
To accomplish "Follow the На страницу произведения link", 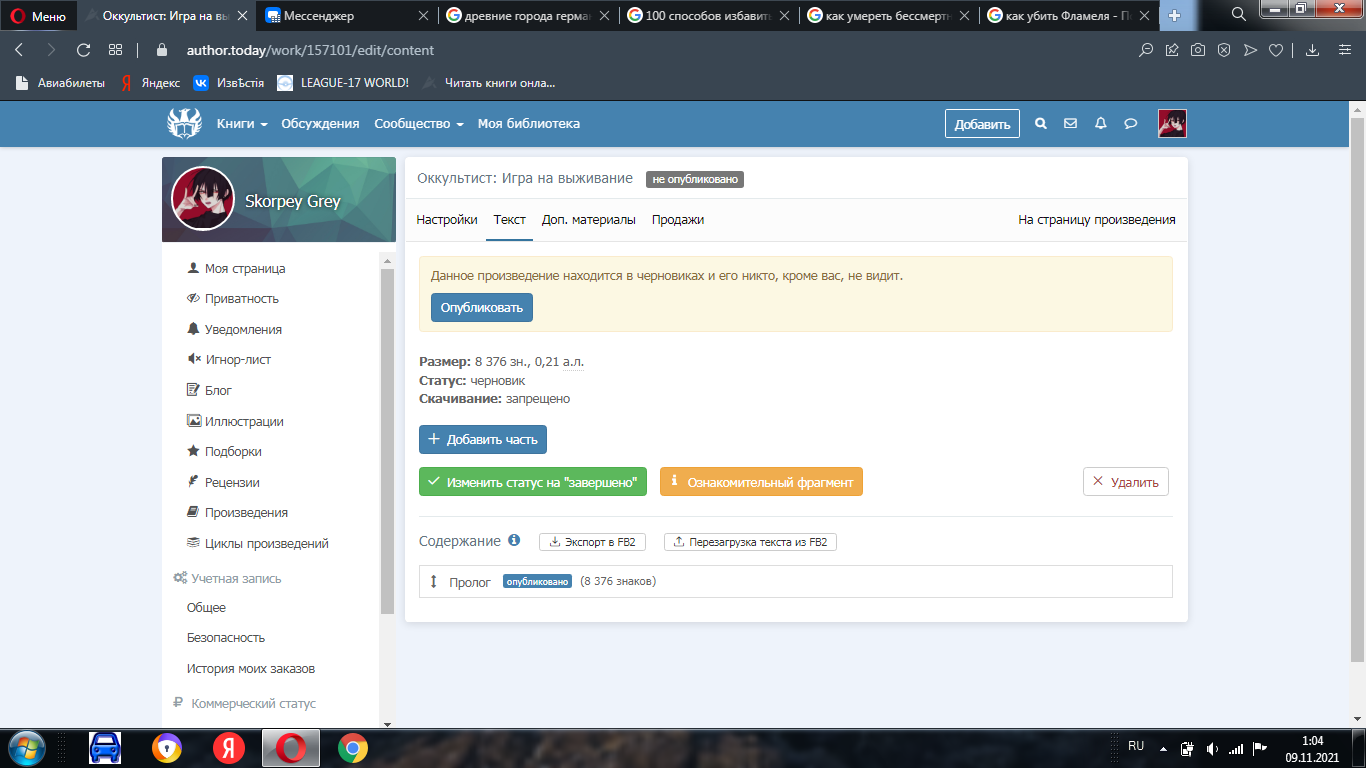I will click(1097, 220).
